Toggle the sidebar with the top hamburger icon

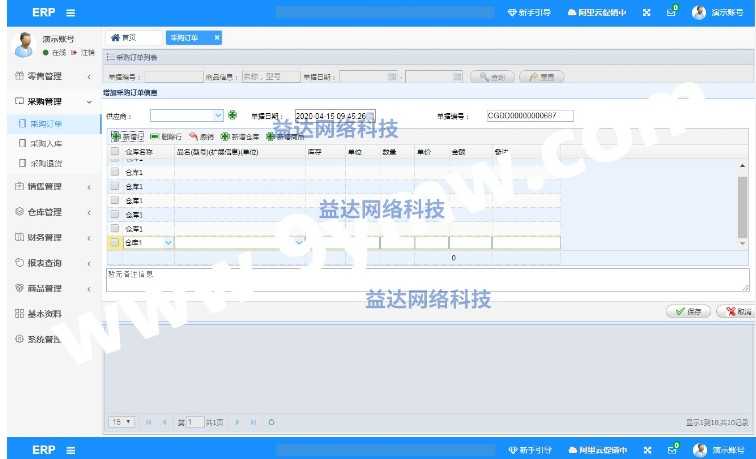pos(70,13)
